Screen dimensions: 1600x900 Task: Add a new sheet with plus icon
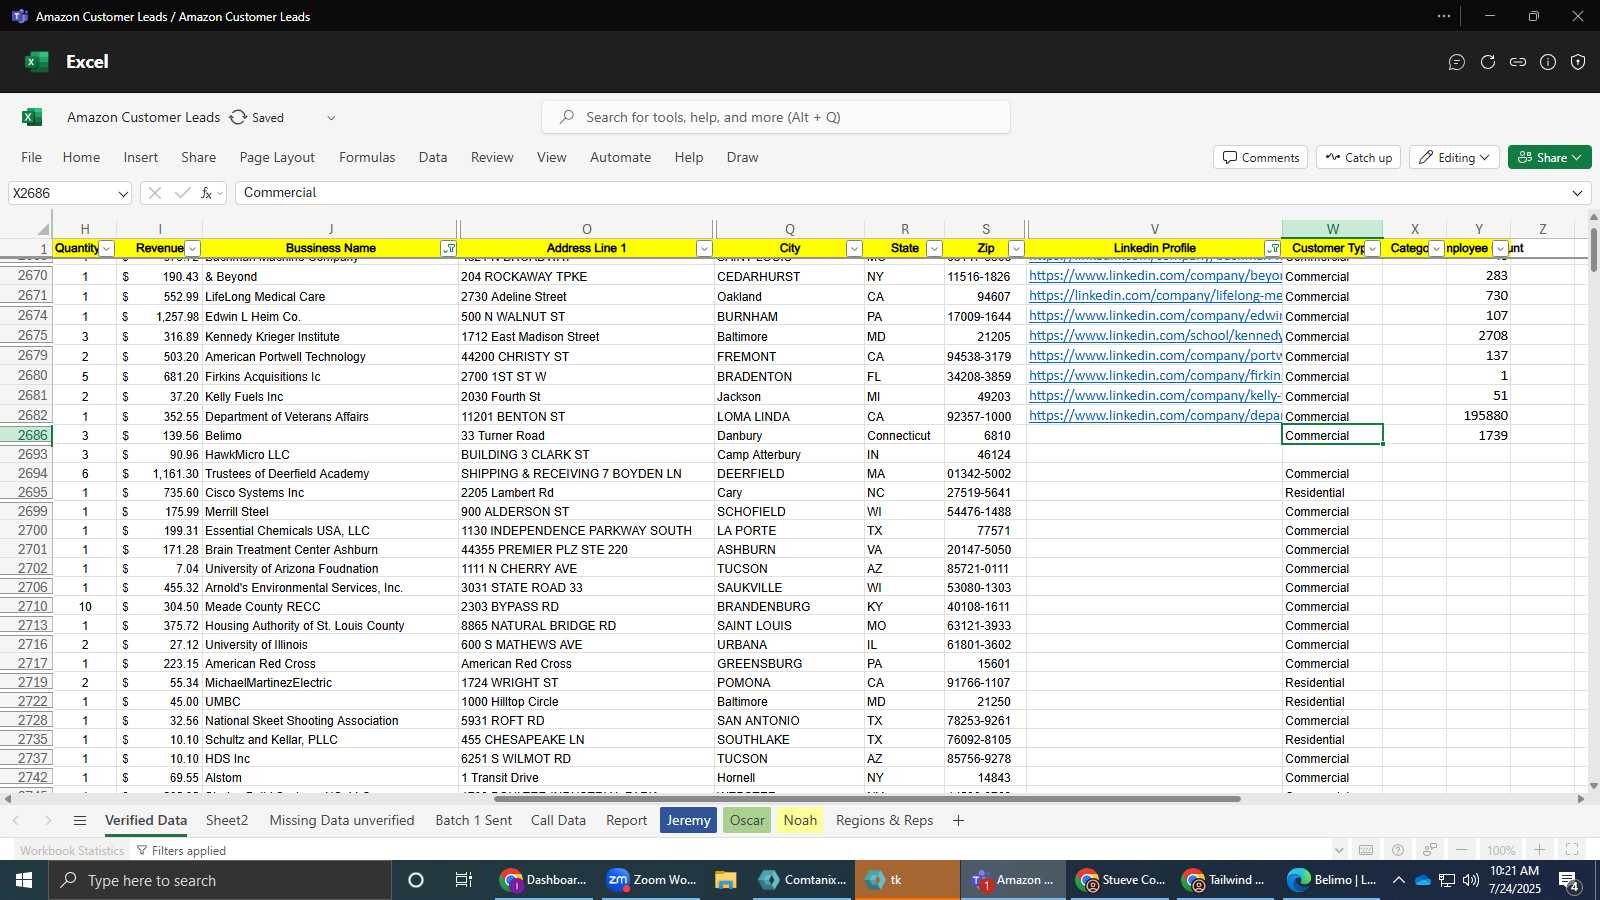pyautogui.click(x=958, y=820)
